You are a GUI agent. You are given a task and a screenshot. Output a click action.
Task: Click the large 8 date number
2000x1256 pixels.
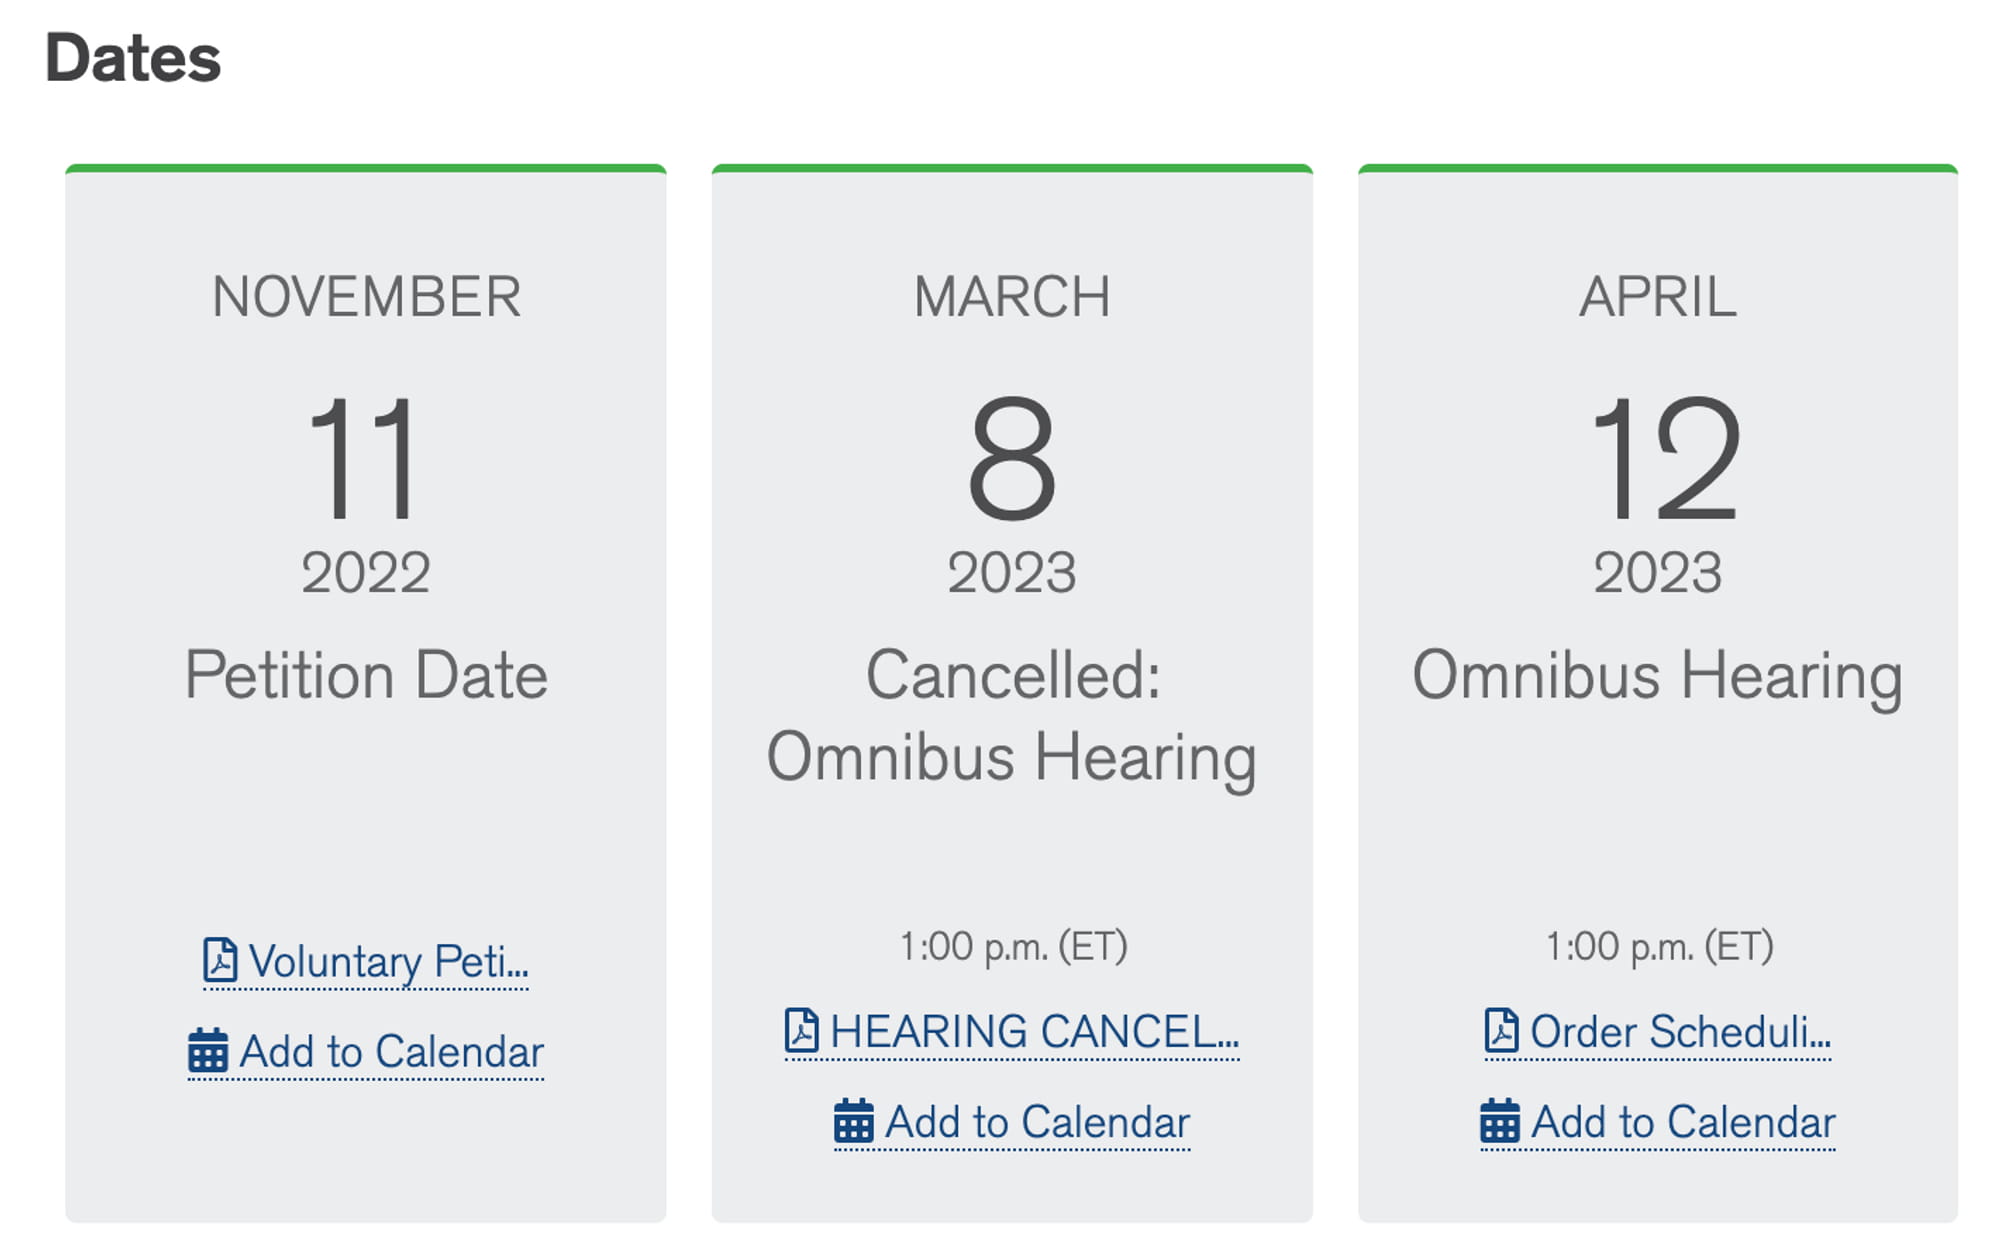1012,458
